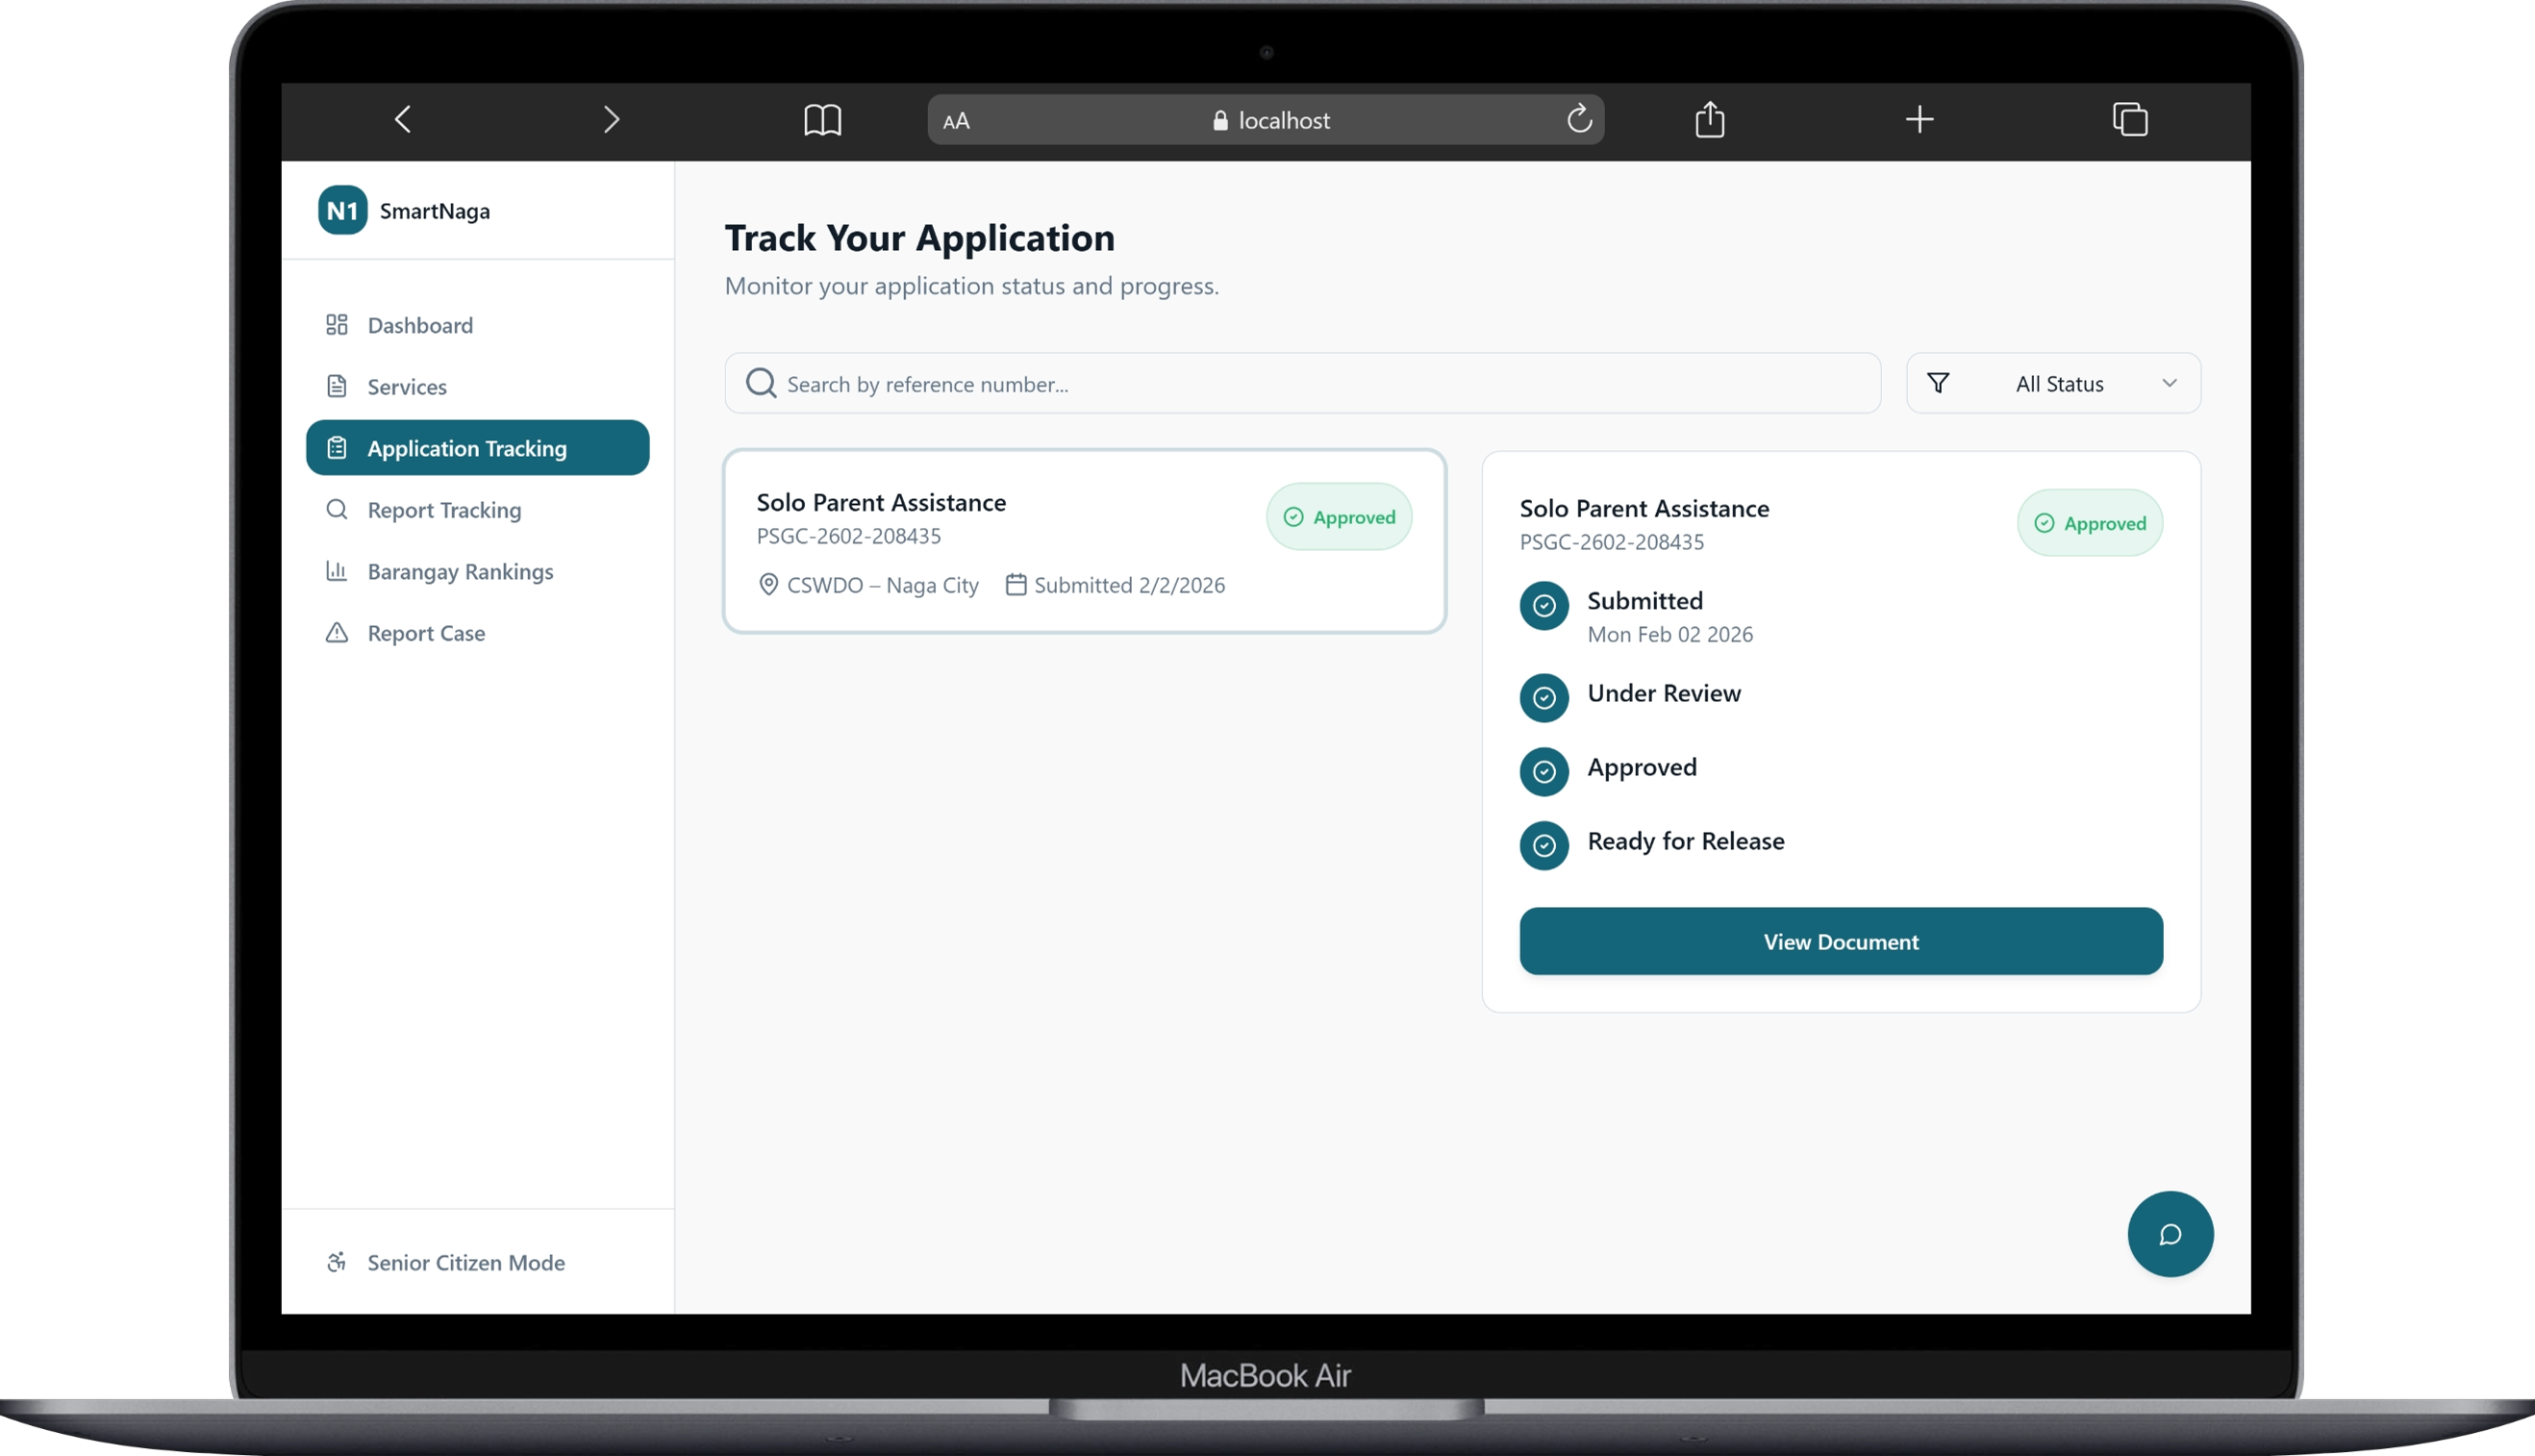
Task: Click the Dashboard grid icon
Action: click(x=337, y=325)
